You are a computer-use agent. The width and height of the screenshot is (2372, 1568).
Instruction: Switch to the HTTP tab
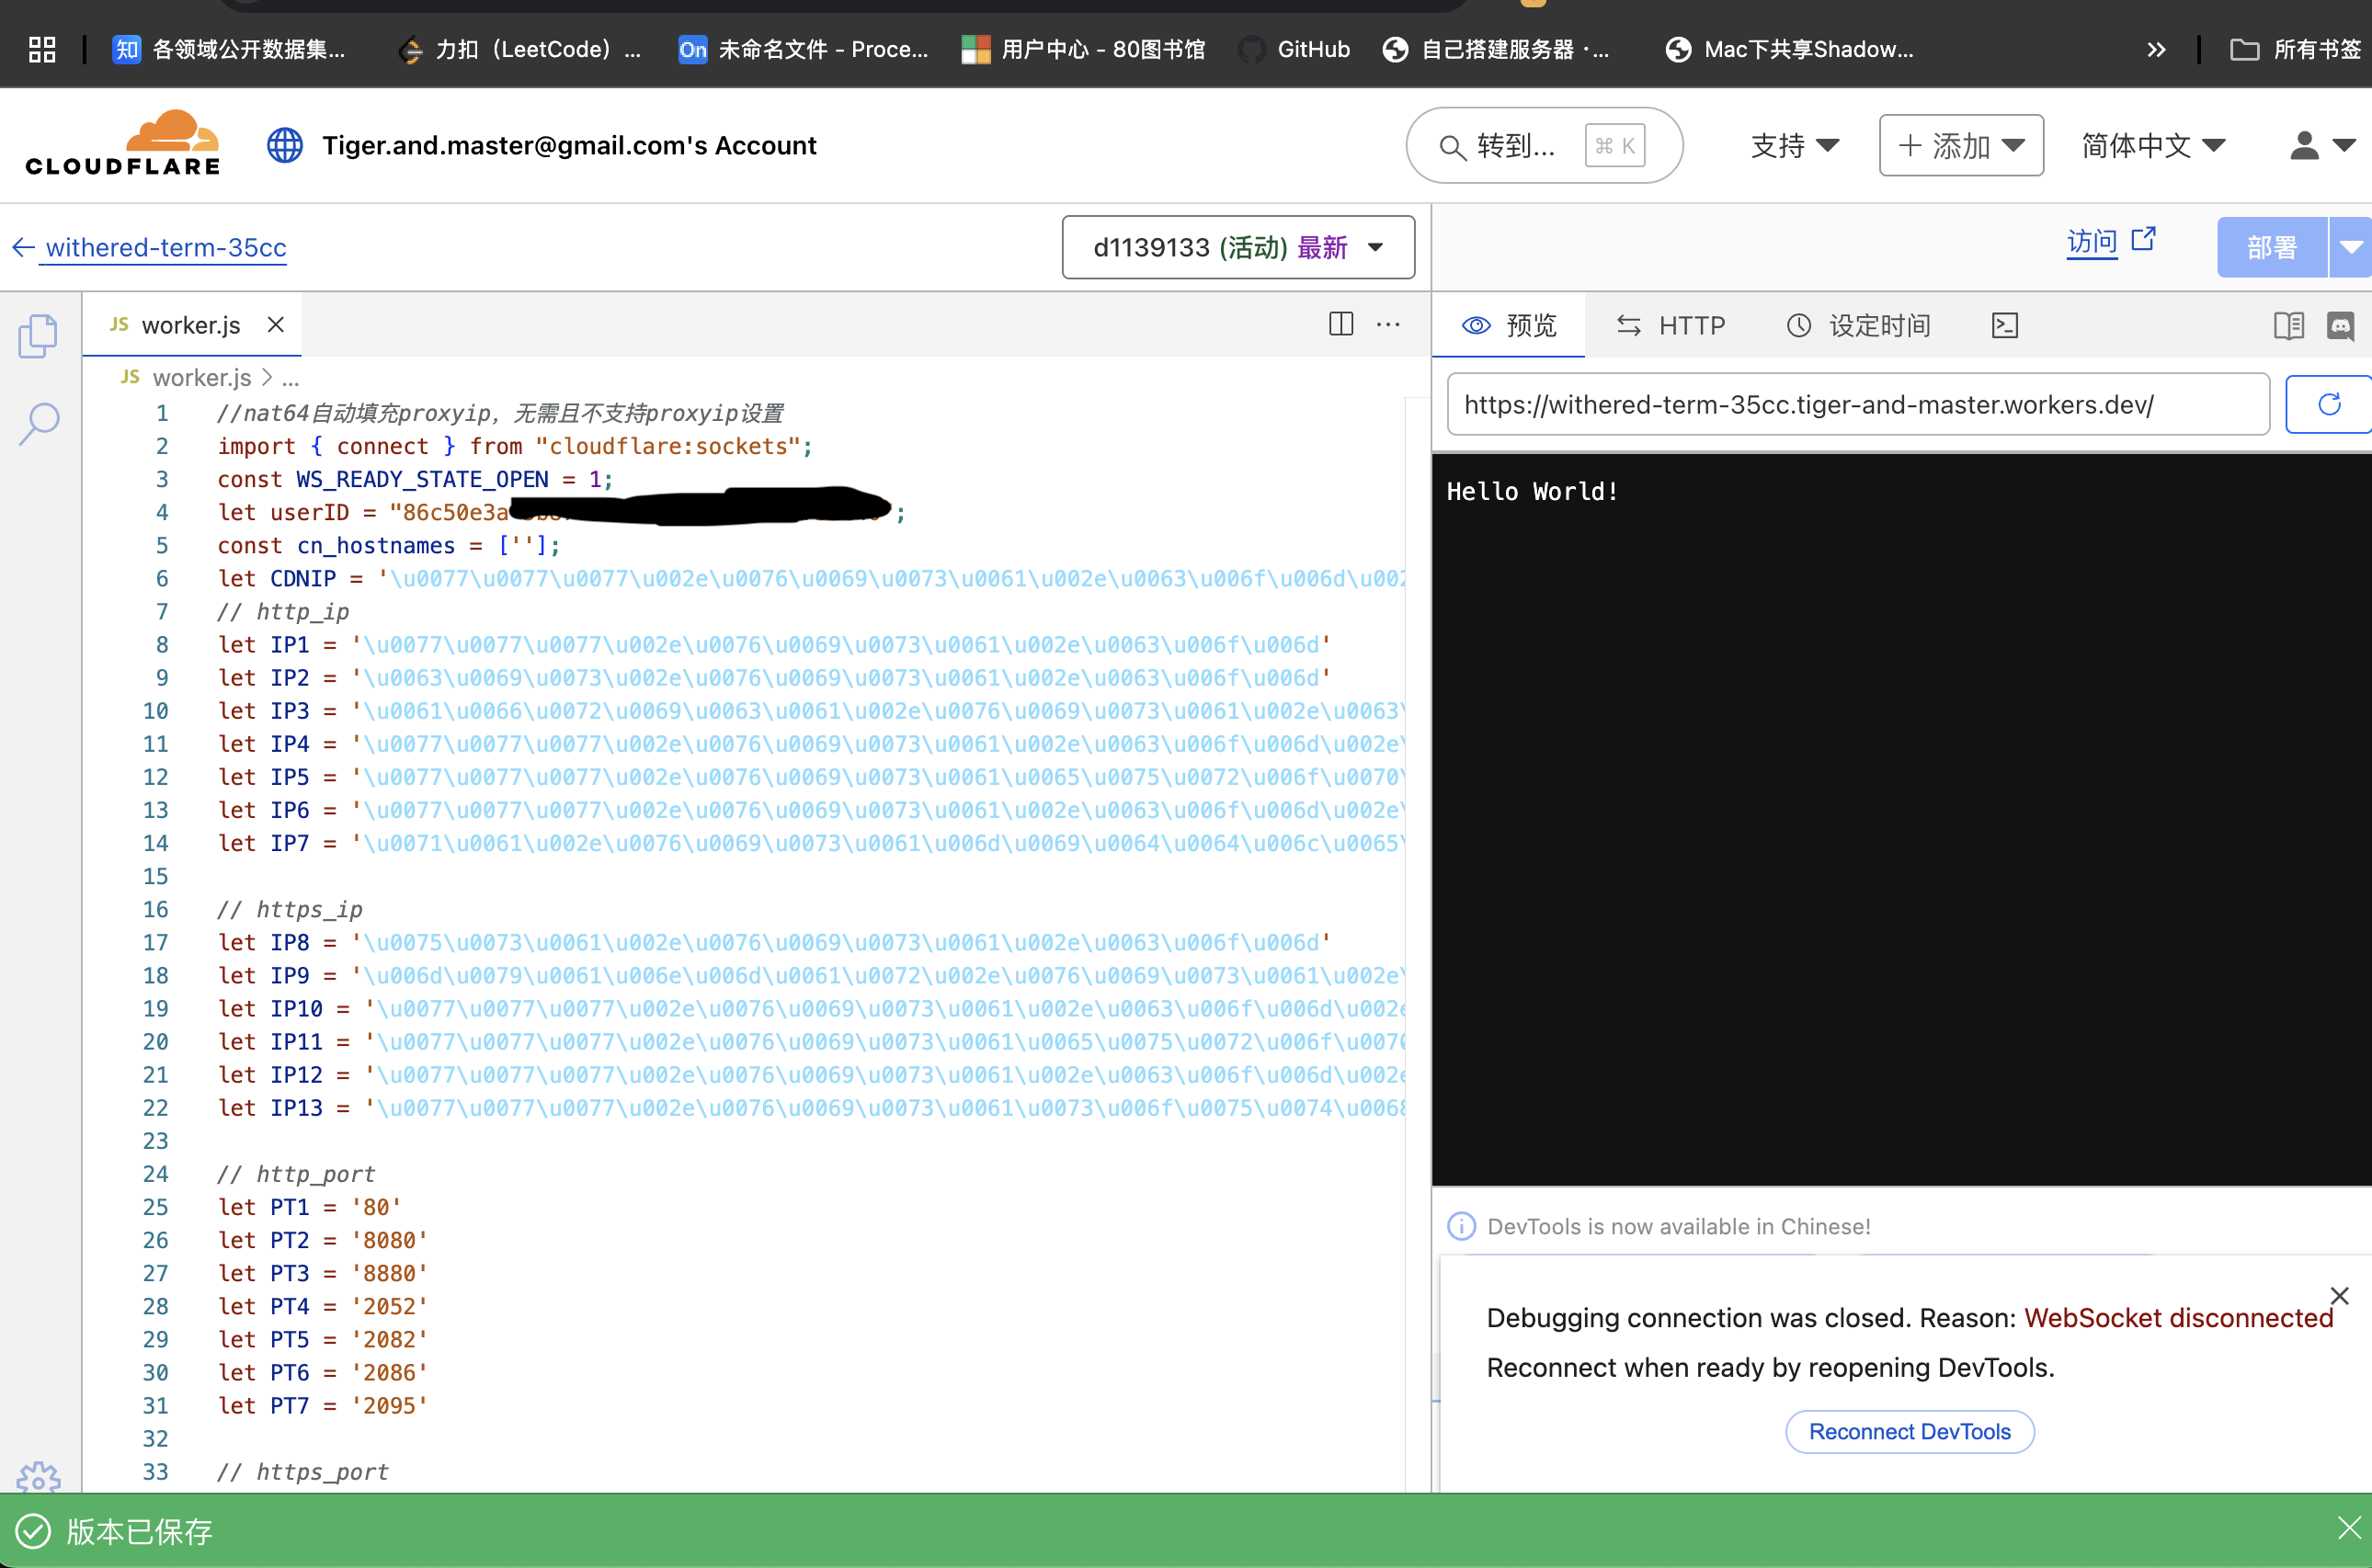1671,325
